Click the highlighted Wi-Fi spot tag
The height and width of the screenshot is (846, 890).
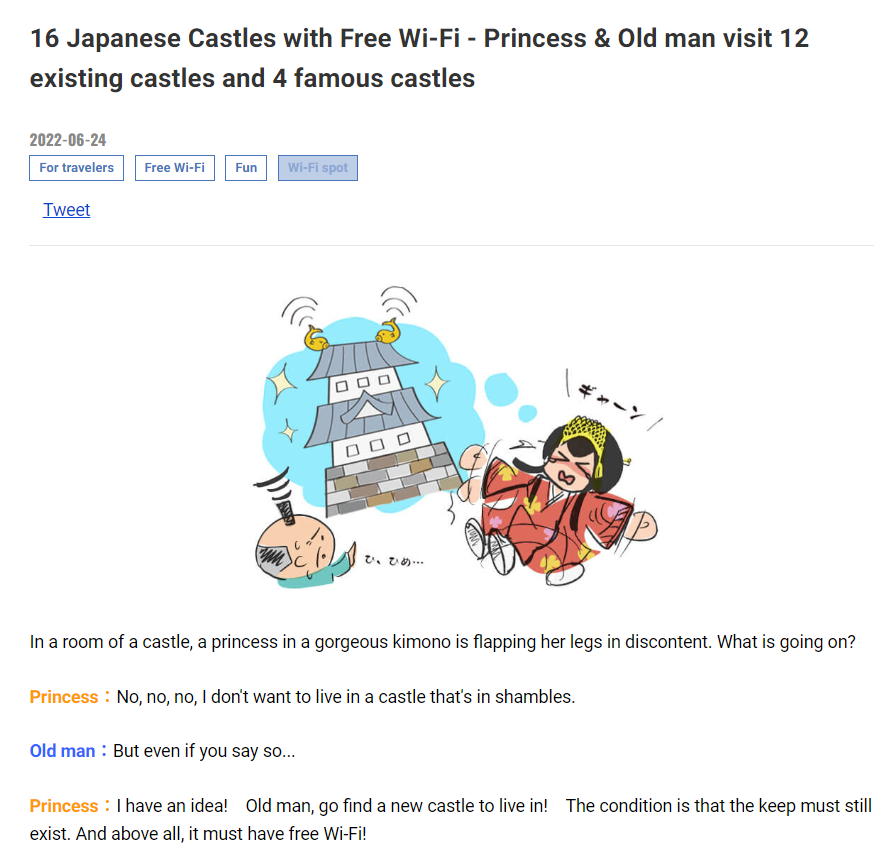(x=318, y=168)
